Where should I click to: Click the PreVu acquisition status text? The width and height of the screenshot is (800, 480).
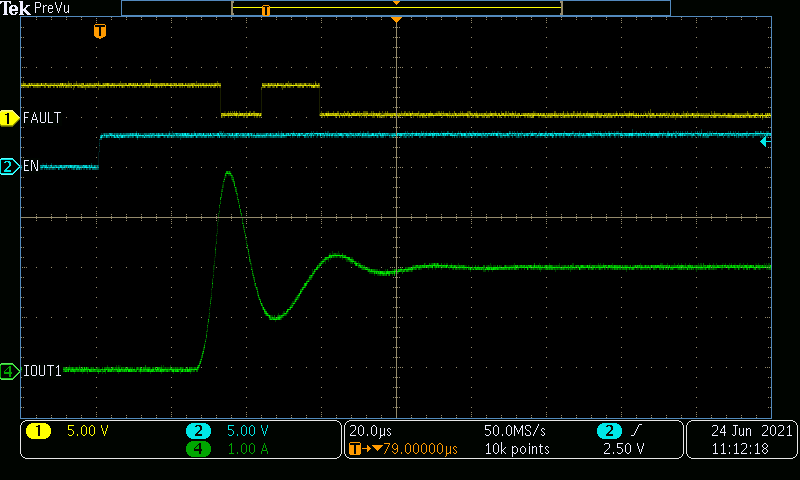52,8
